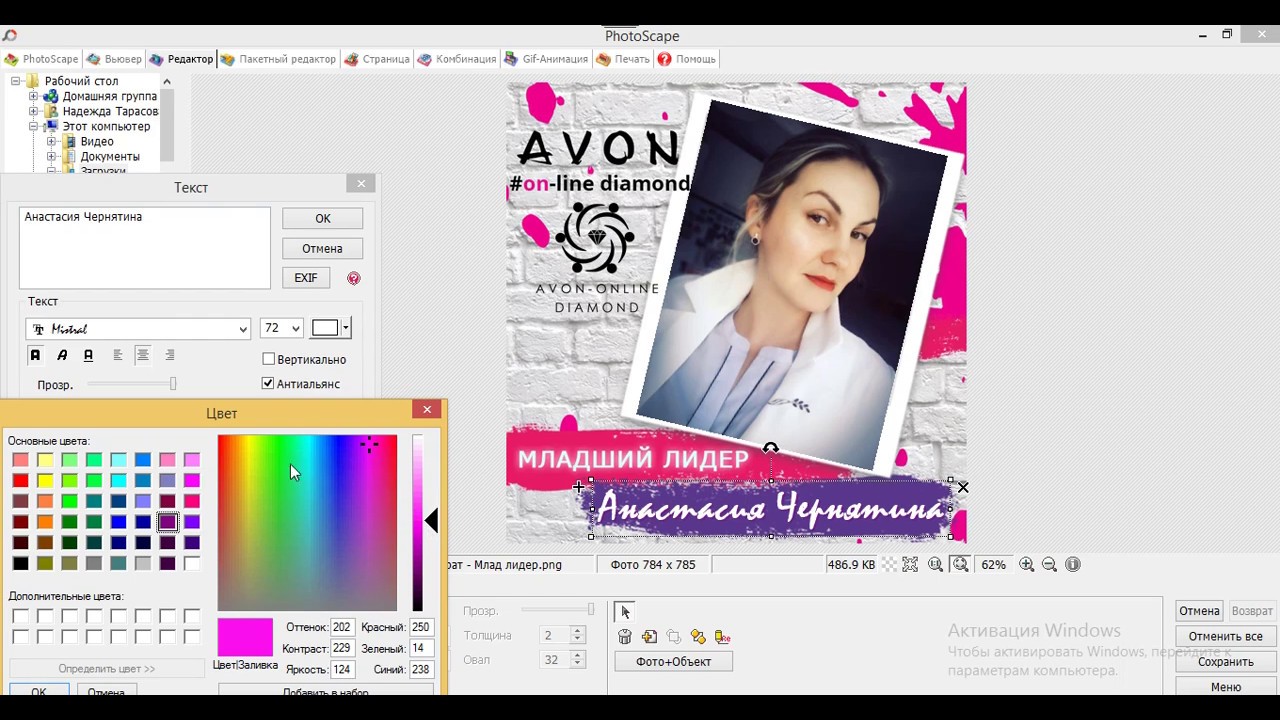This screenshot has width=1280, height=720.
Task: Open the font size 72 dropdown
Action: pos(295,328)
